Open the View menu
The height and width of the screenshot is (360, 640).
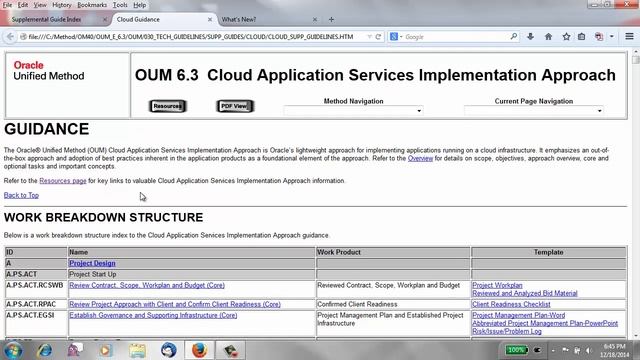pos(40,5)
